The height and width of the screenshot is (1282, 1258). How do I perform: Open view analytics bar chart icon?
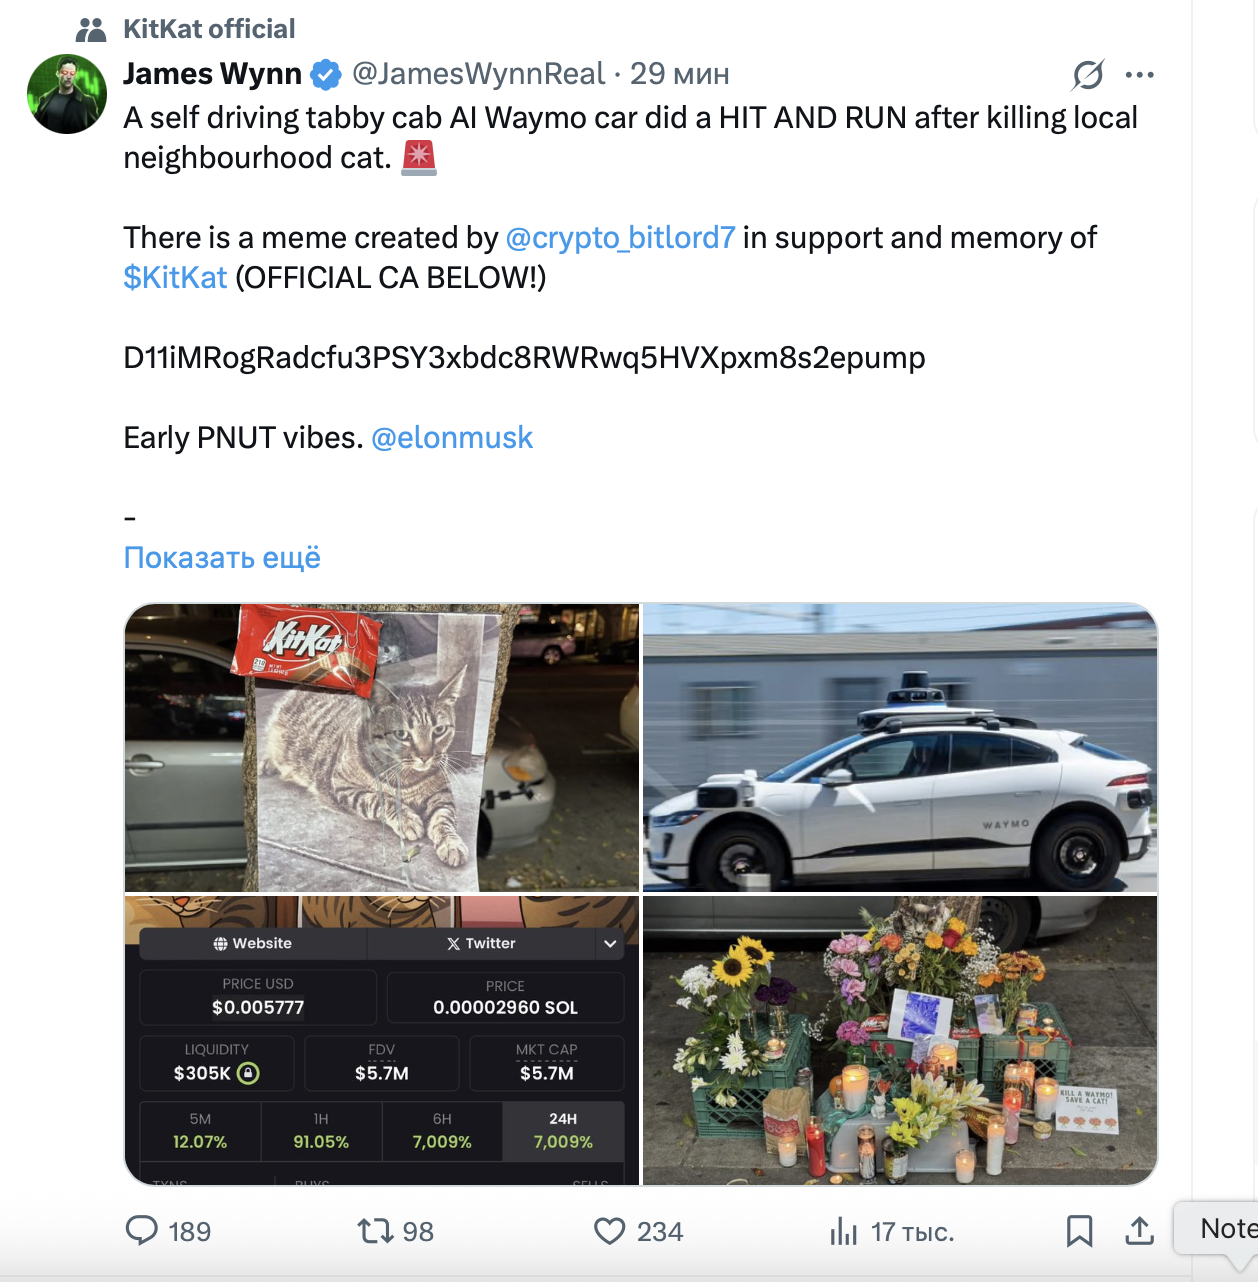tap(843, 1231)
